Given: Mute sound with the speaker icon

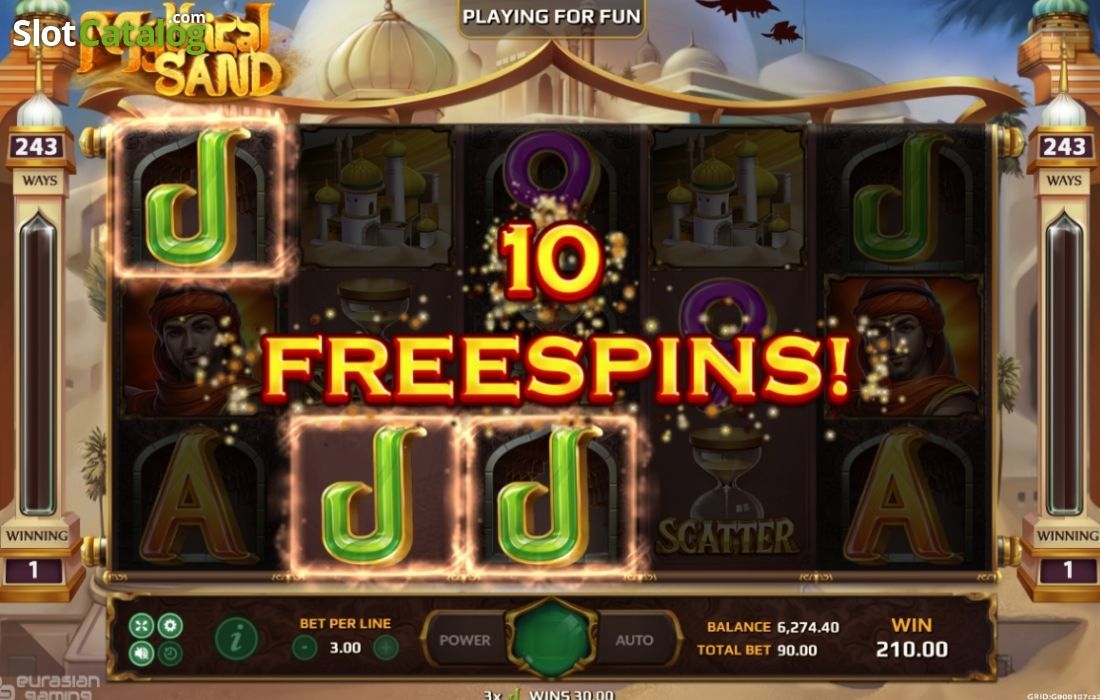Looking at the screenshot, I should (141, 654).
